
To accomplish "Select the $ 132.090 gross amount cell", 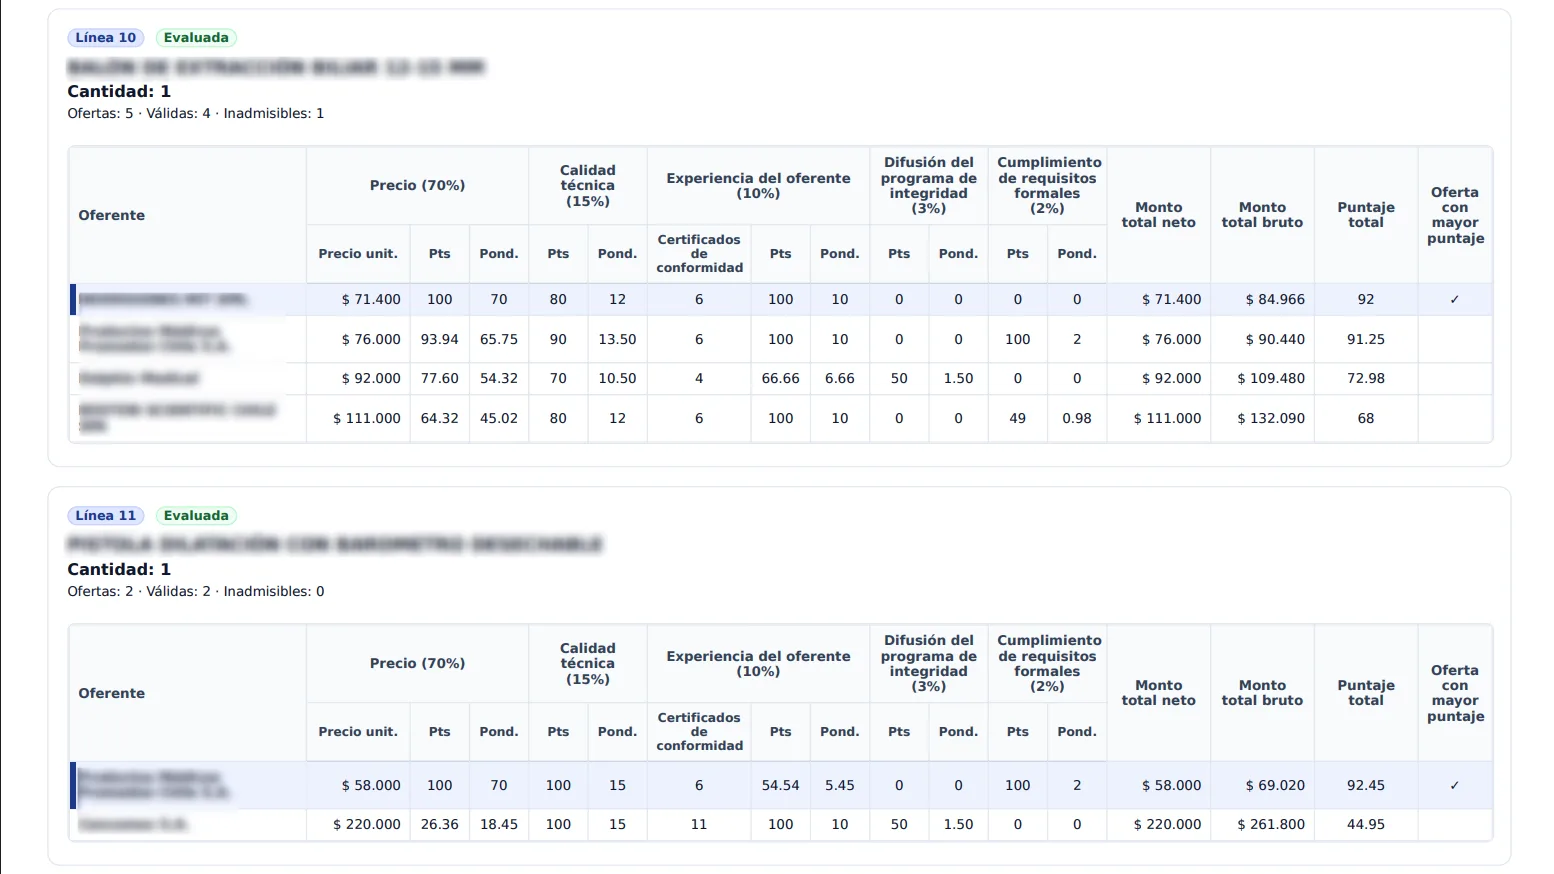I will (x=1270, y=418).
